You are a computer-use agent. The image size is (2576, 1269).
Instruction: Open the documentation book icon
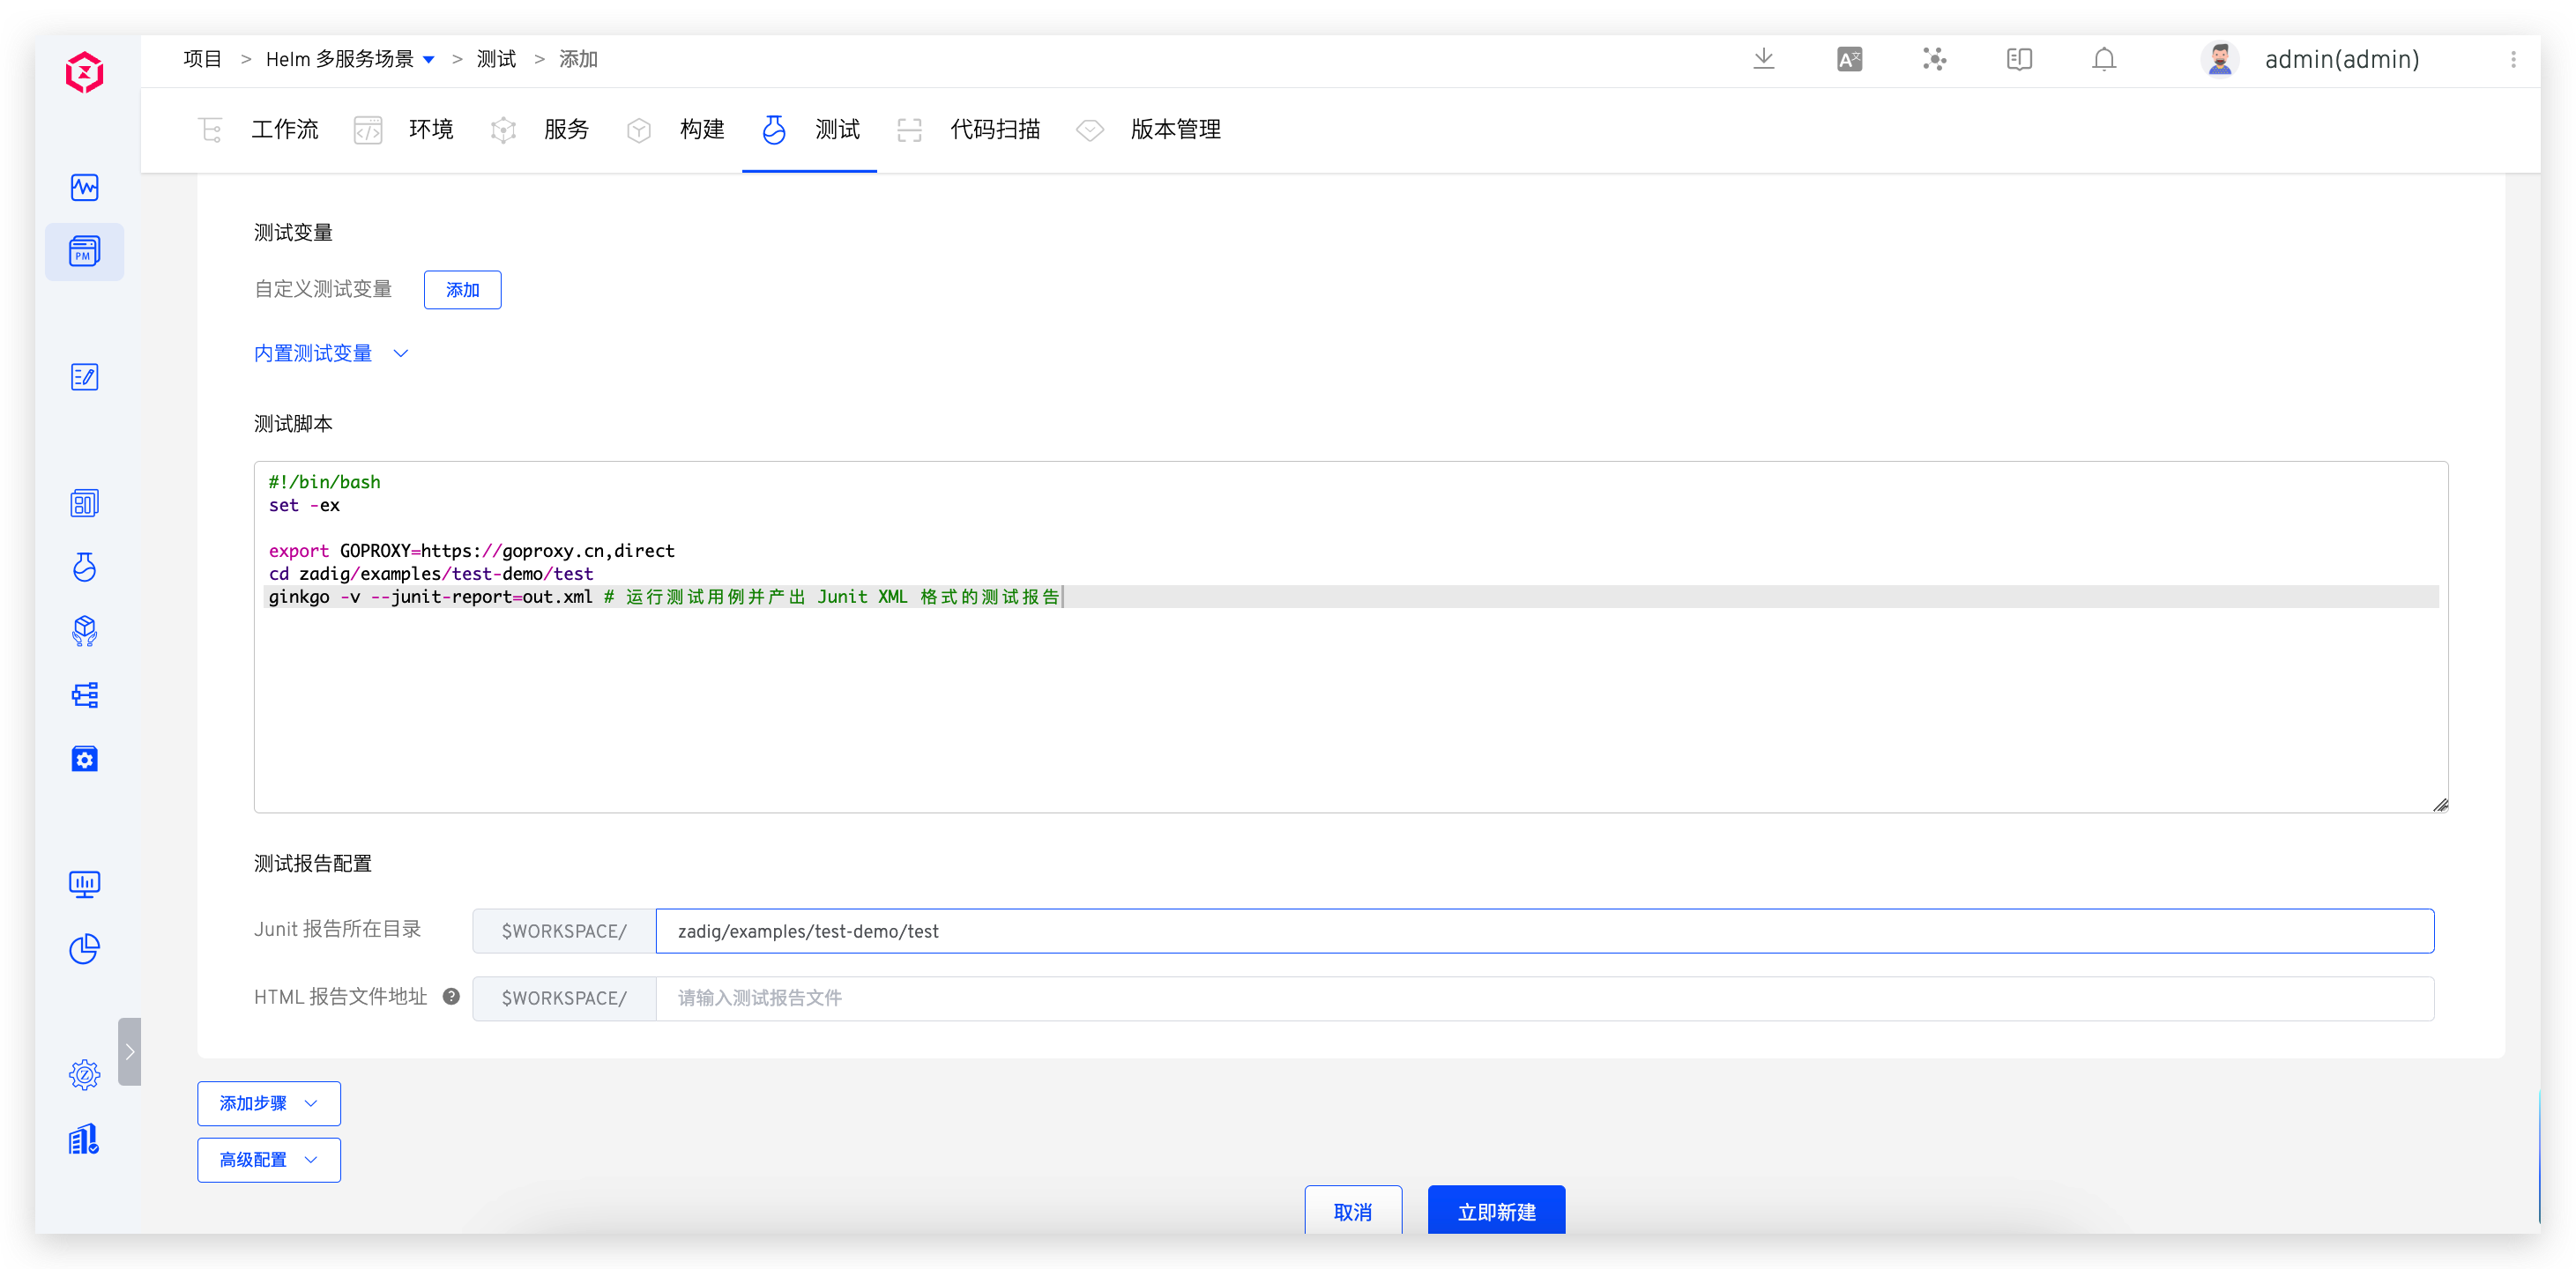[2019, 59]
